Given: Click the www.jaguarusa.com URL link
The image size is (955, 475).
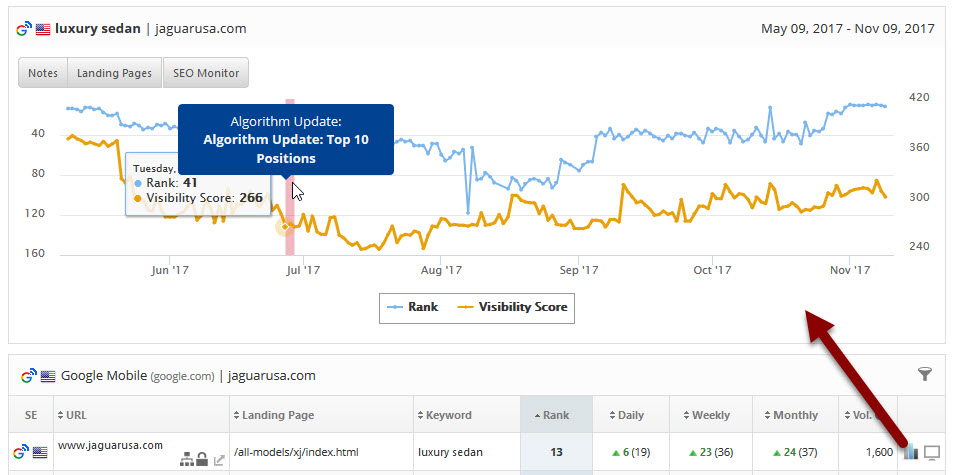Looking at the screenshot, I should (x=110, y=445).
